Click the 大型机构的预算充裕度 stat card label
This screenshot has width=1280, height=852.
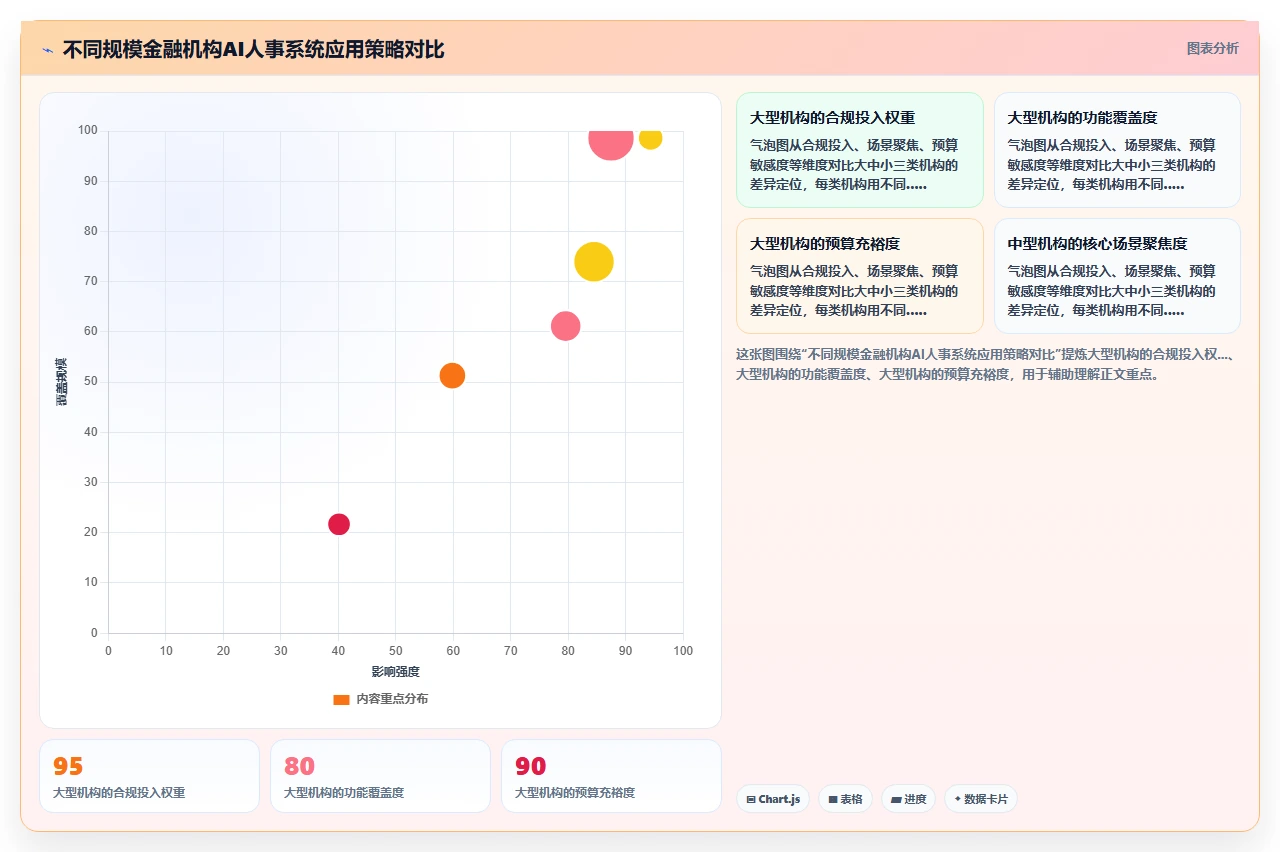[x=575, y=792]
